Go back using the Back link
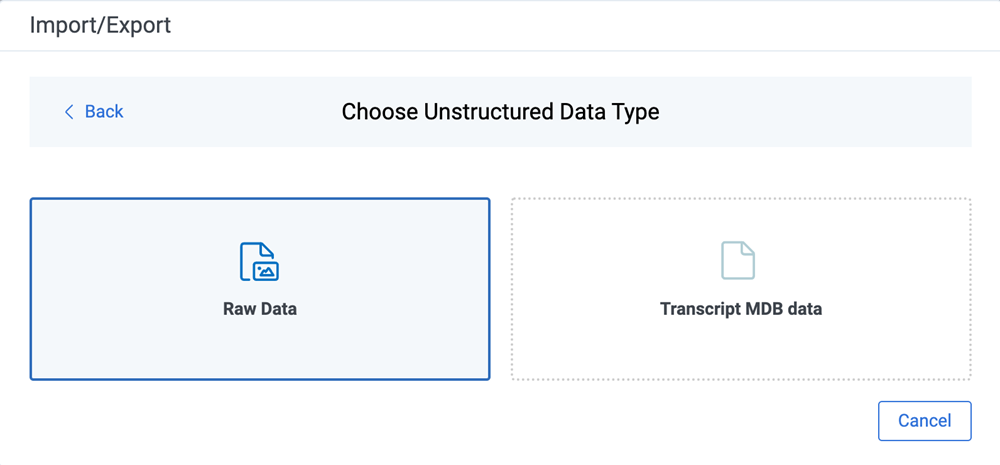The height and width of the screenshot is (465, 1000). point(94,112)
